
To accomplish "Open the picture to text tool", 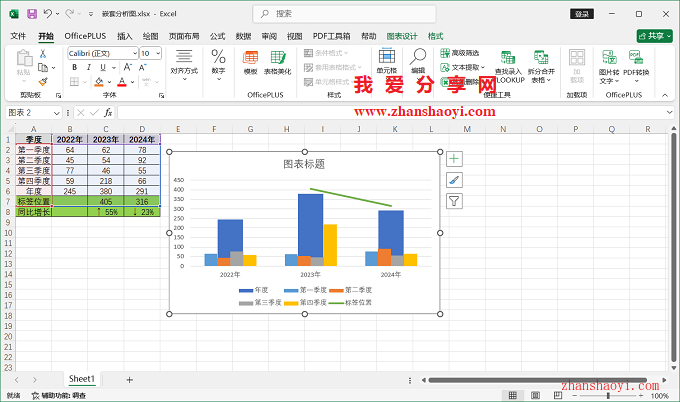I will pos(609,67).
